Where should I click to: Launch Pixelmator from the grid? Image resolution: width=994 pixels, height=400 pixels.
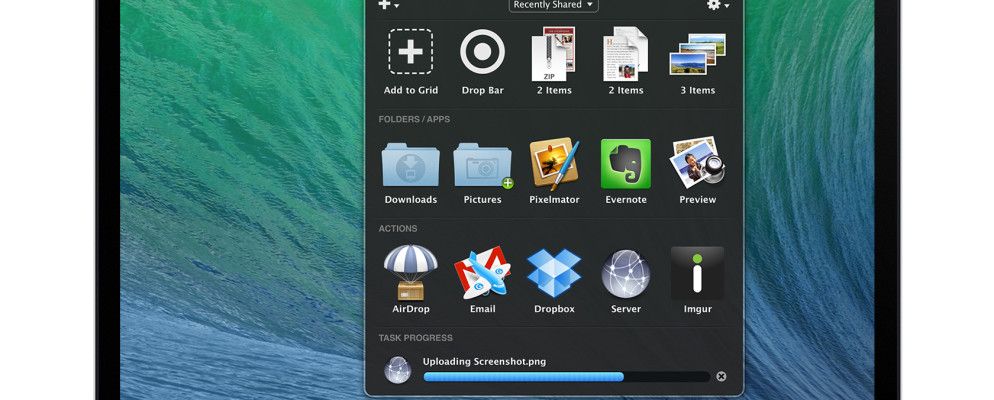[554, 163]
